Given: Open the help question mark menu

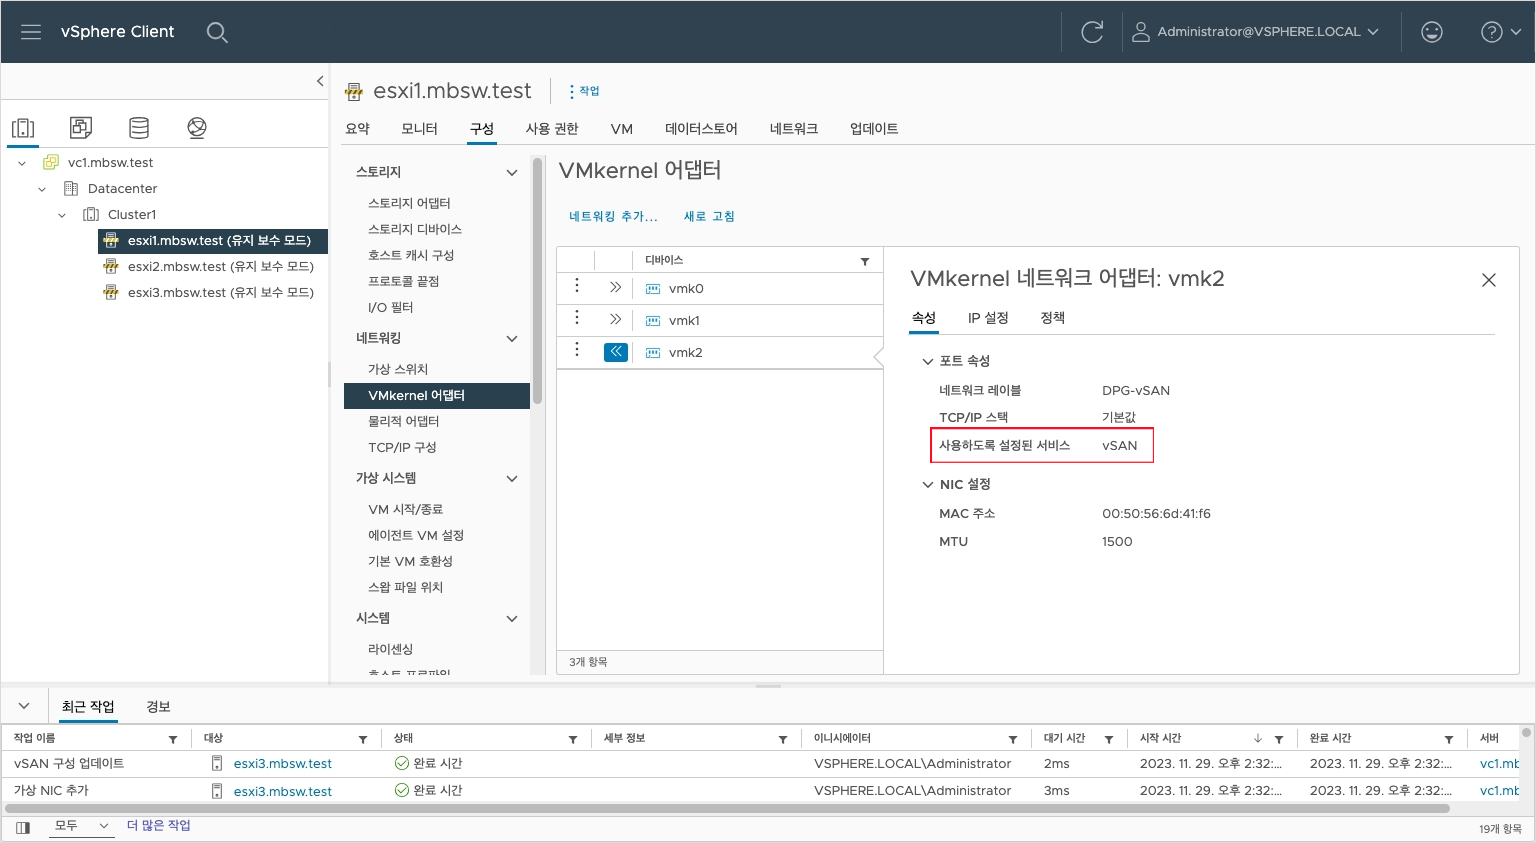Looking at the screenshot, I should click(1500, 32).
